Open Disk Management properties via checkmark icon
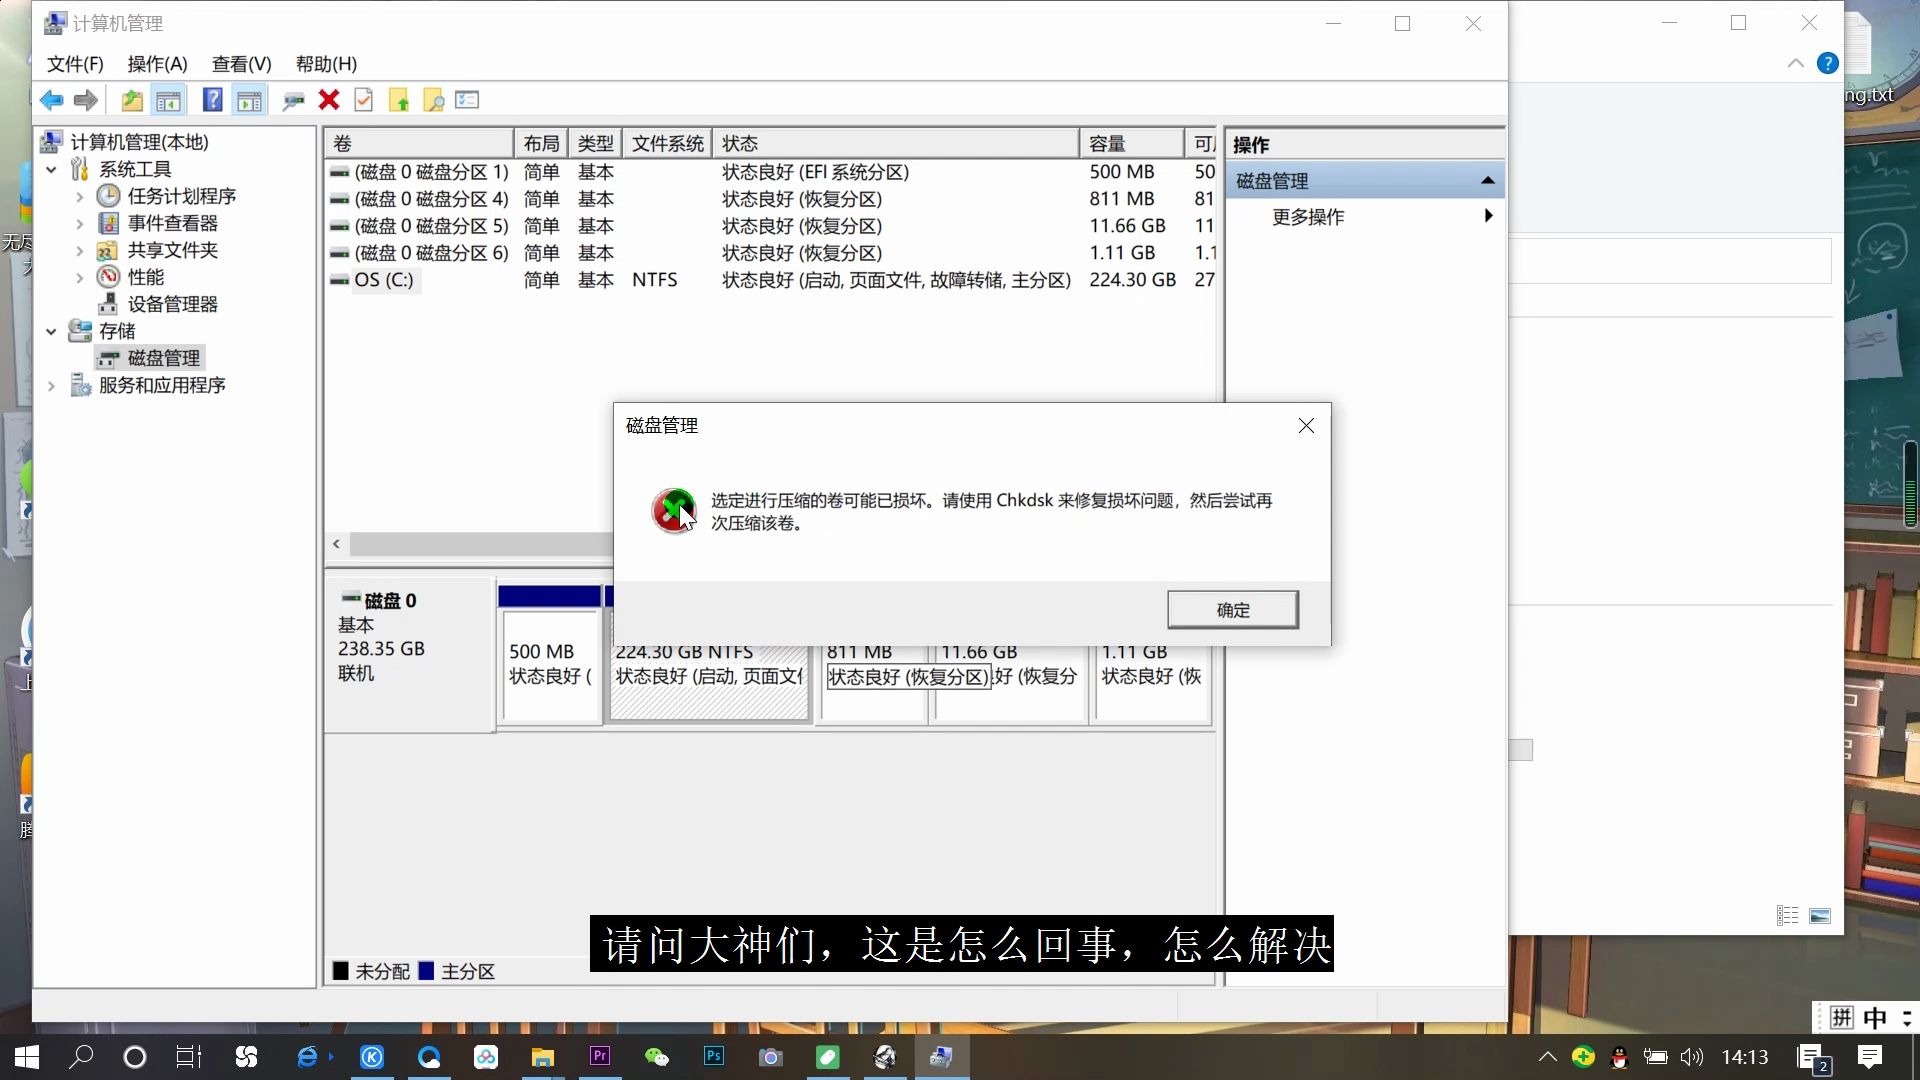 click(x=363, y=99)
